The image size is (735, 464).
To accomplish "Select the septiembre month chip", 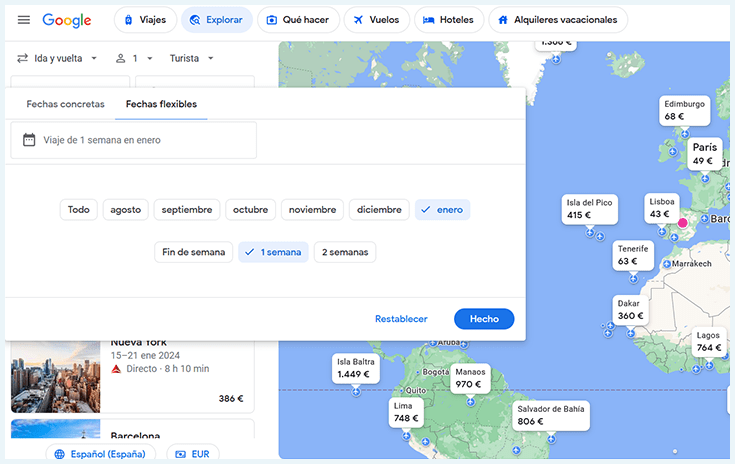I will (187, 210).
